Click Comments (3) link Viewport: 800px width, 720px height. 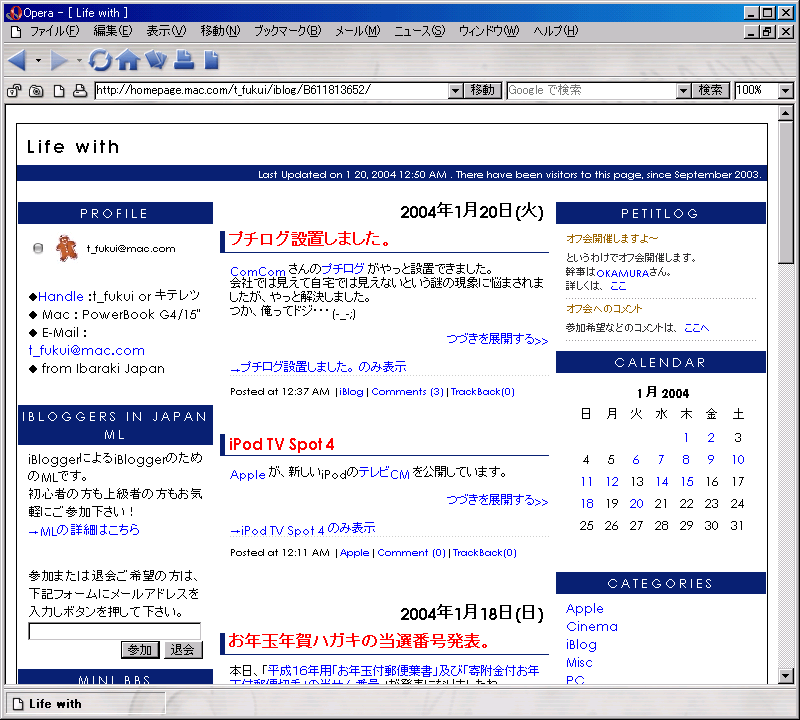click(407, 392)
